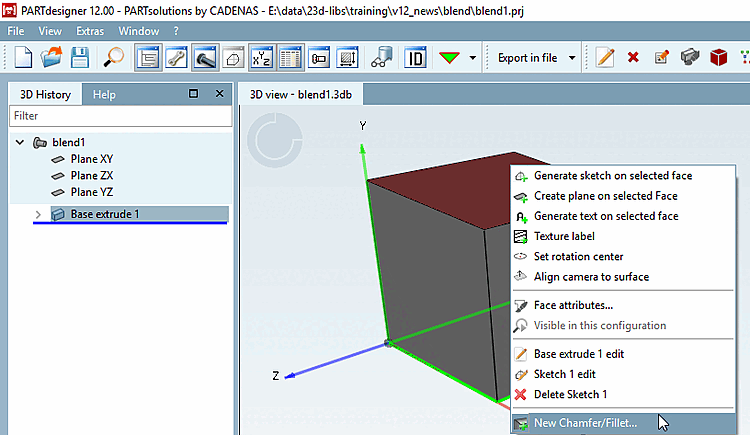The image size is (750, 435).
Task: Switch to the 3D History tab
Action: tap(45, 95)
